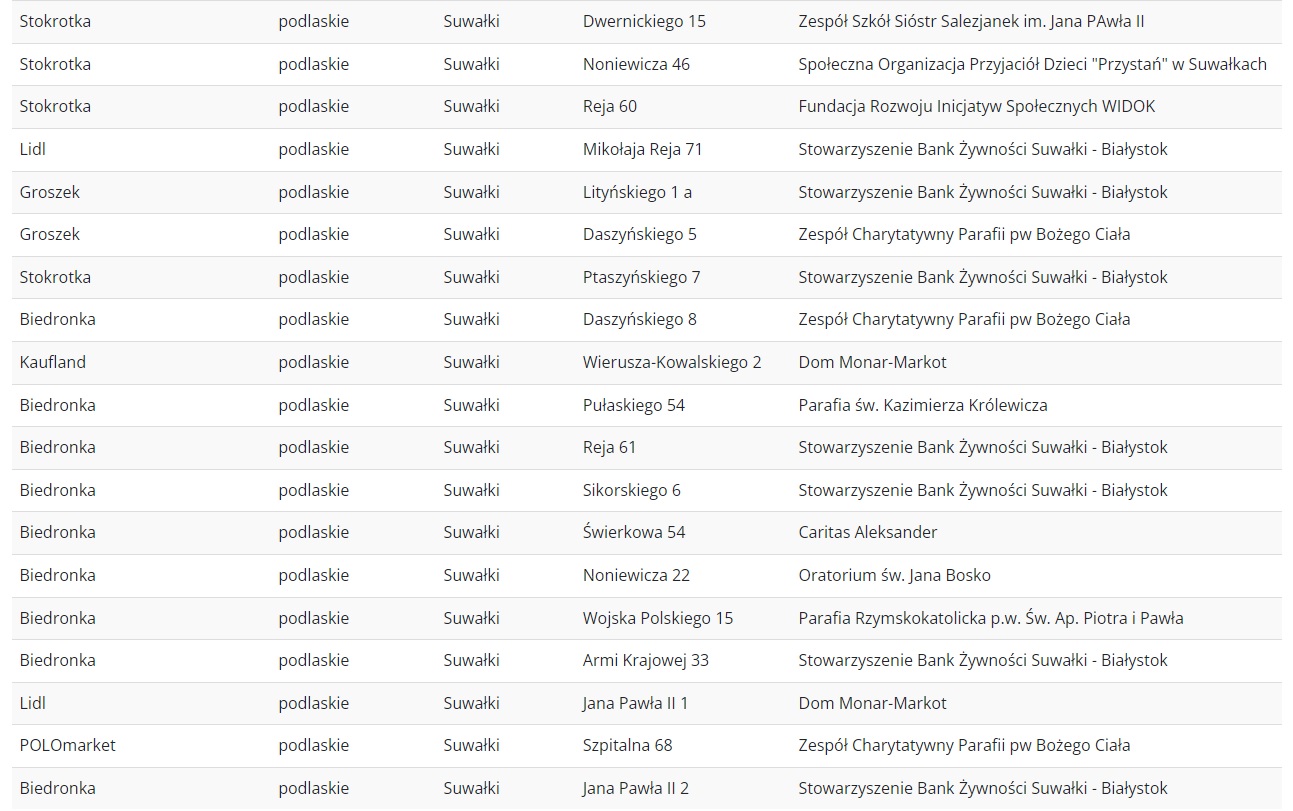Click Parafia św. Kazimierza Królewicza

point(923,405)
